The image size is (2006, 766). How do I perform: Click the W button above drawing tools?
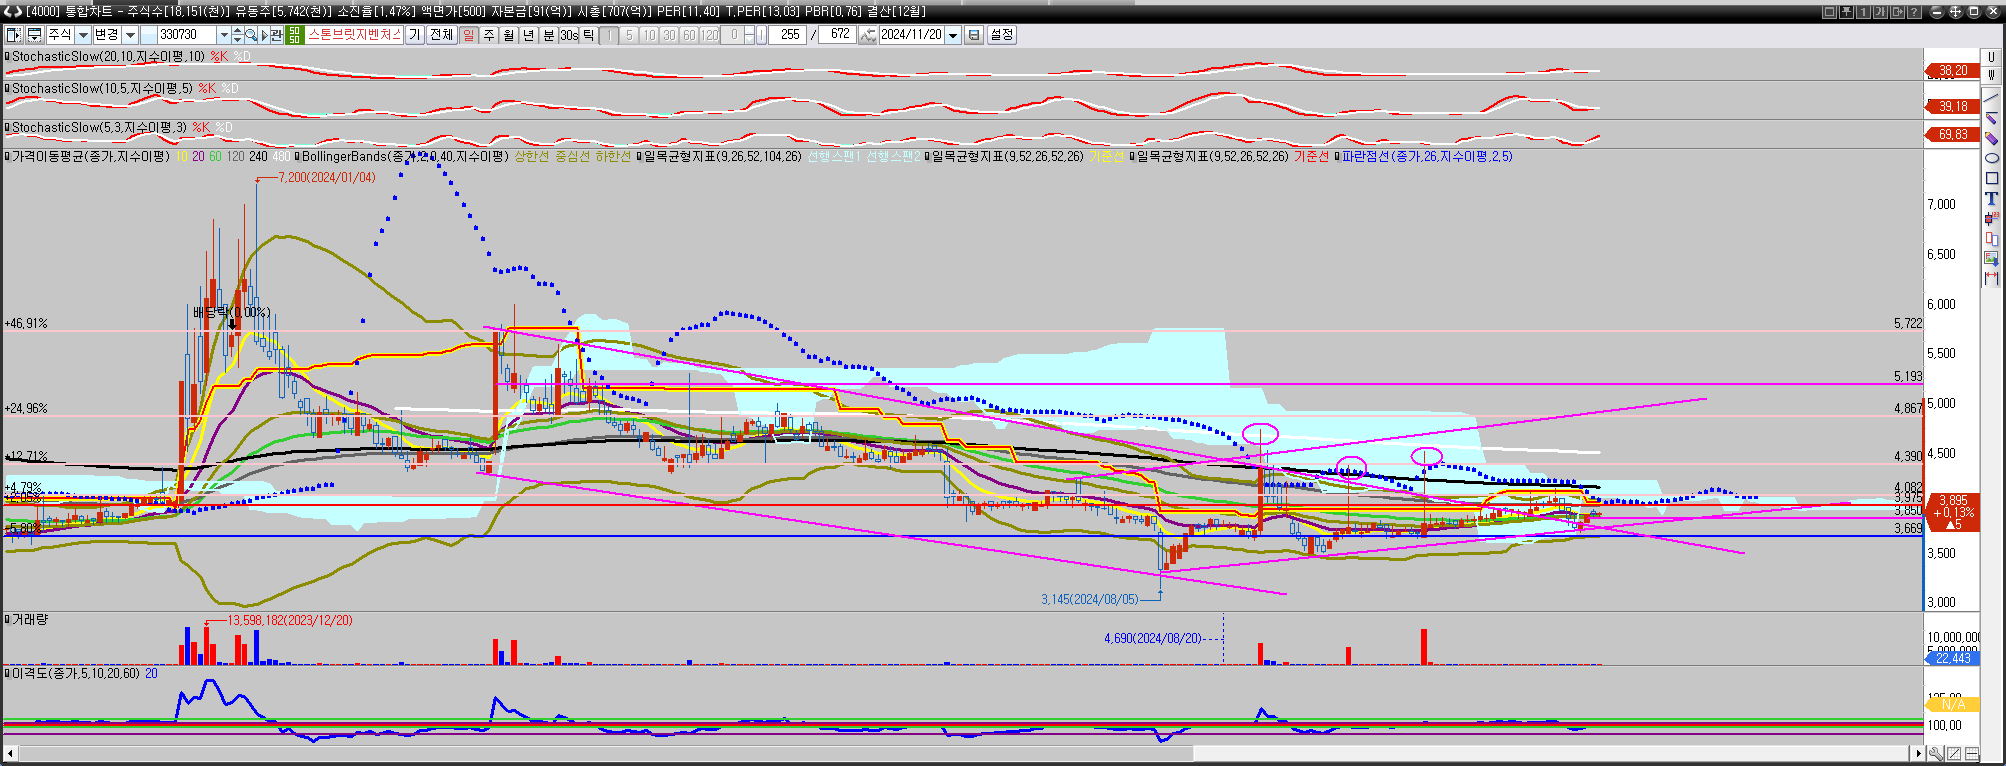1991,74
